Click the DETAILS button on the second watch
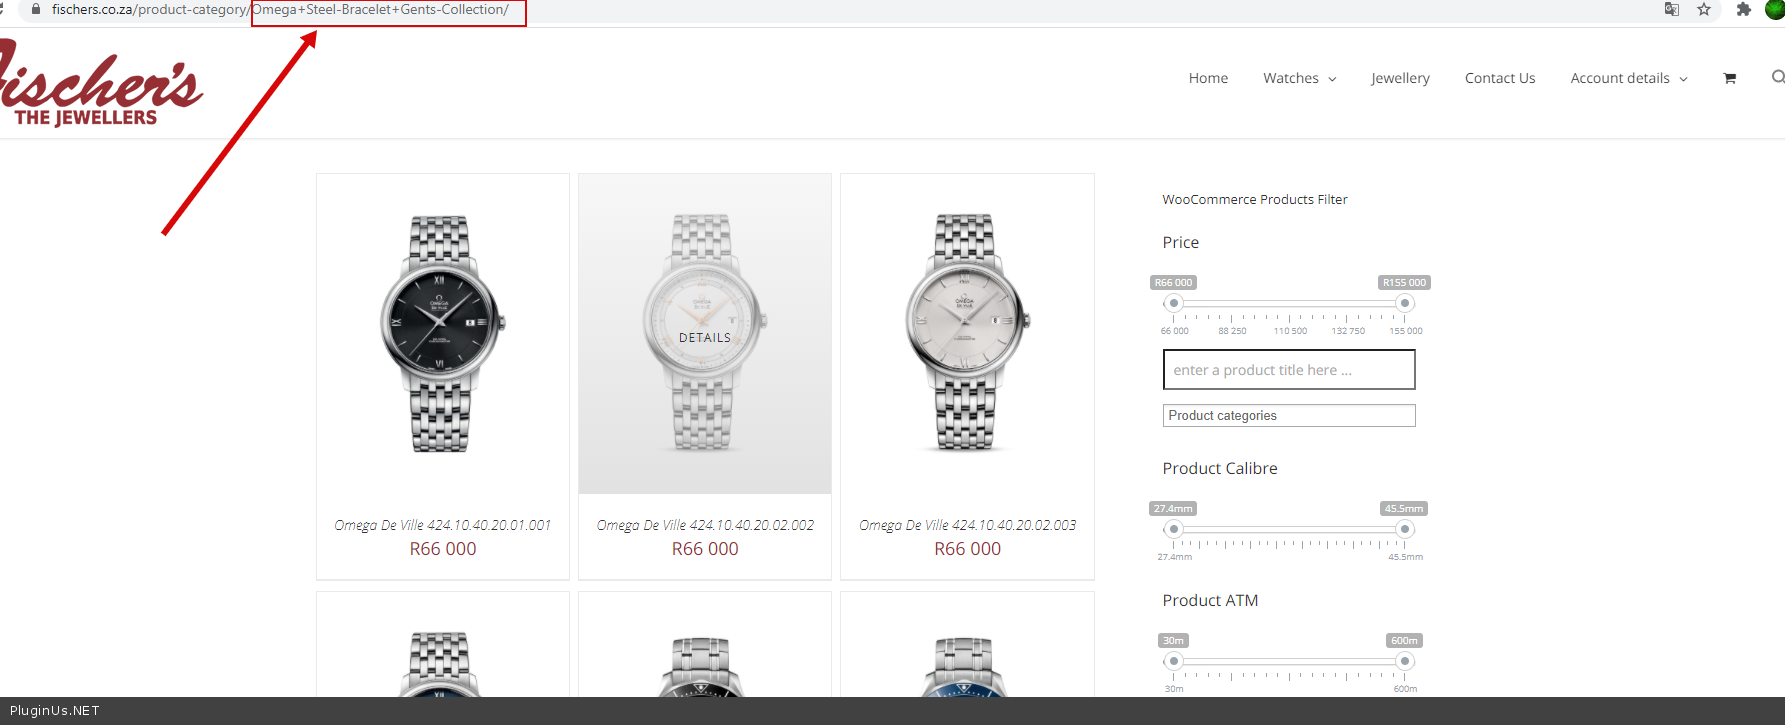The width and height of the screenshot is (1785, 725). coord(705,338)
